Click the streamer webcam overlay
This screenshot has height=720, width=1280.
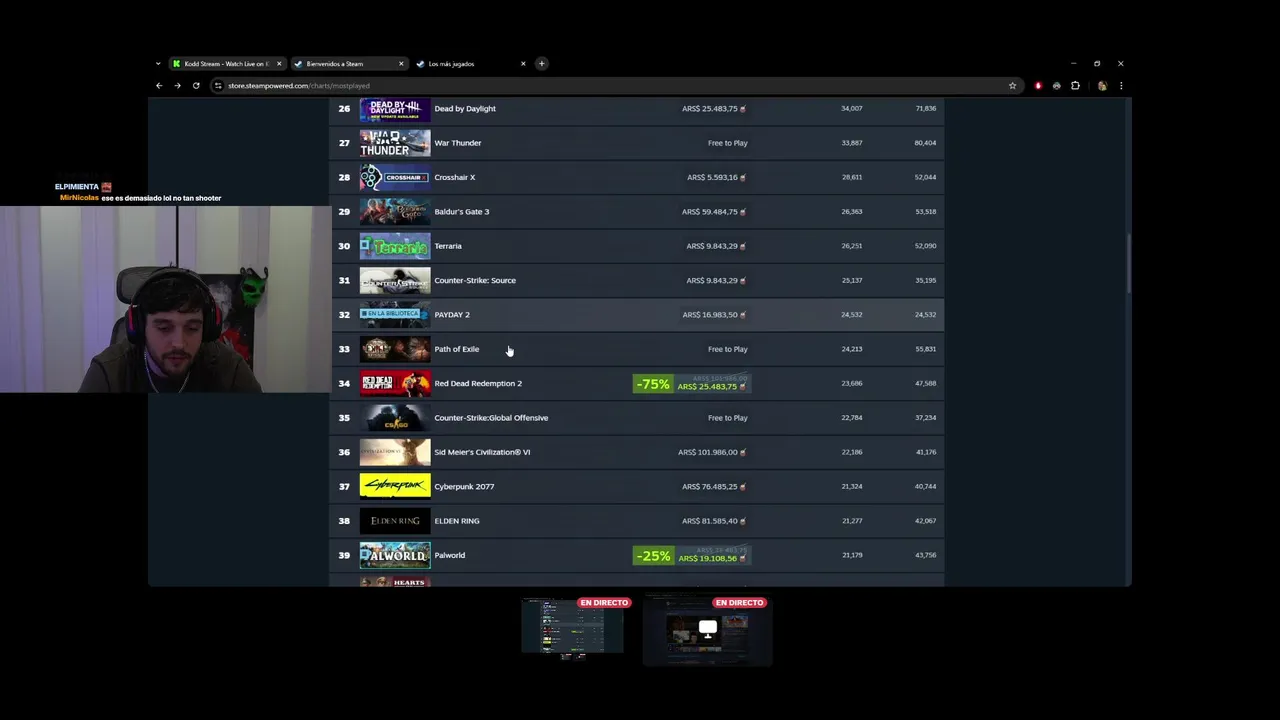(x=166, y=299)
